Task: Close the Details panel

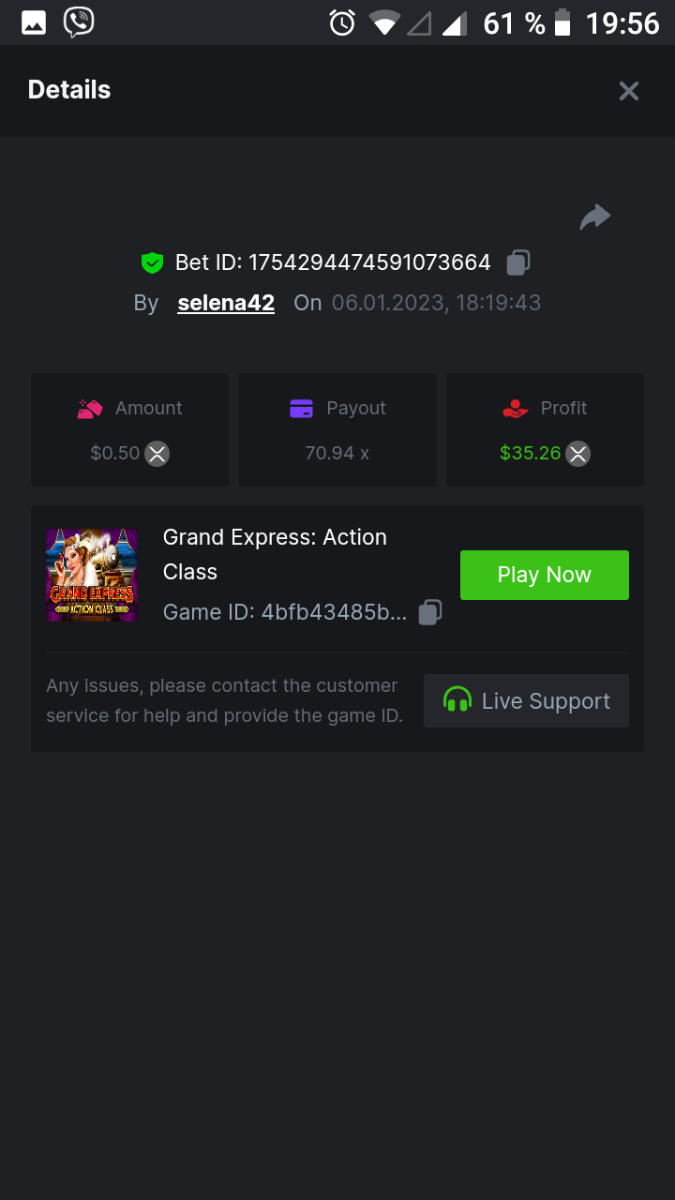Action: [x=629, y=91]
